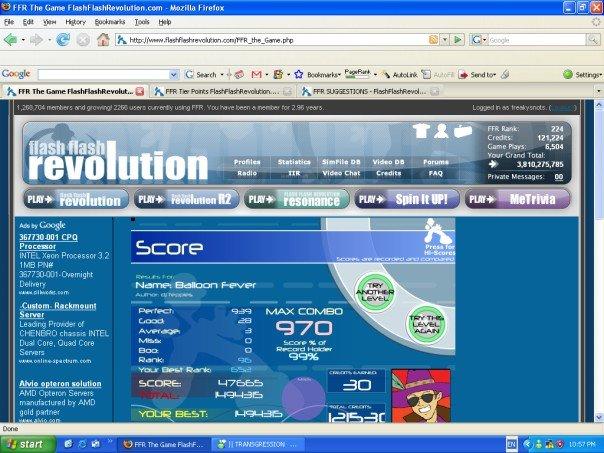The height and width of the screenshot is (453, 604).
Task: Click the dancing figure hi-scores icon
Action: (x=438, y=231)
